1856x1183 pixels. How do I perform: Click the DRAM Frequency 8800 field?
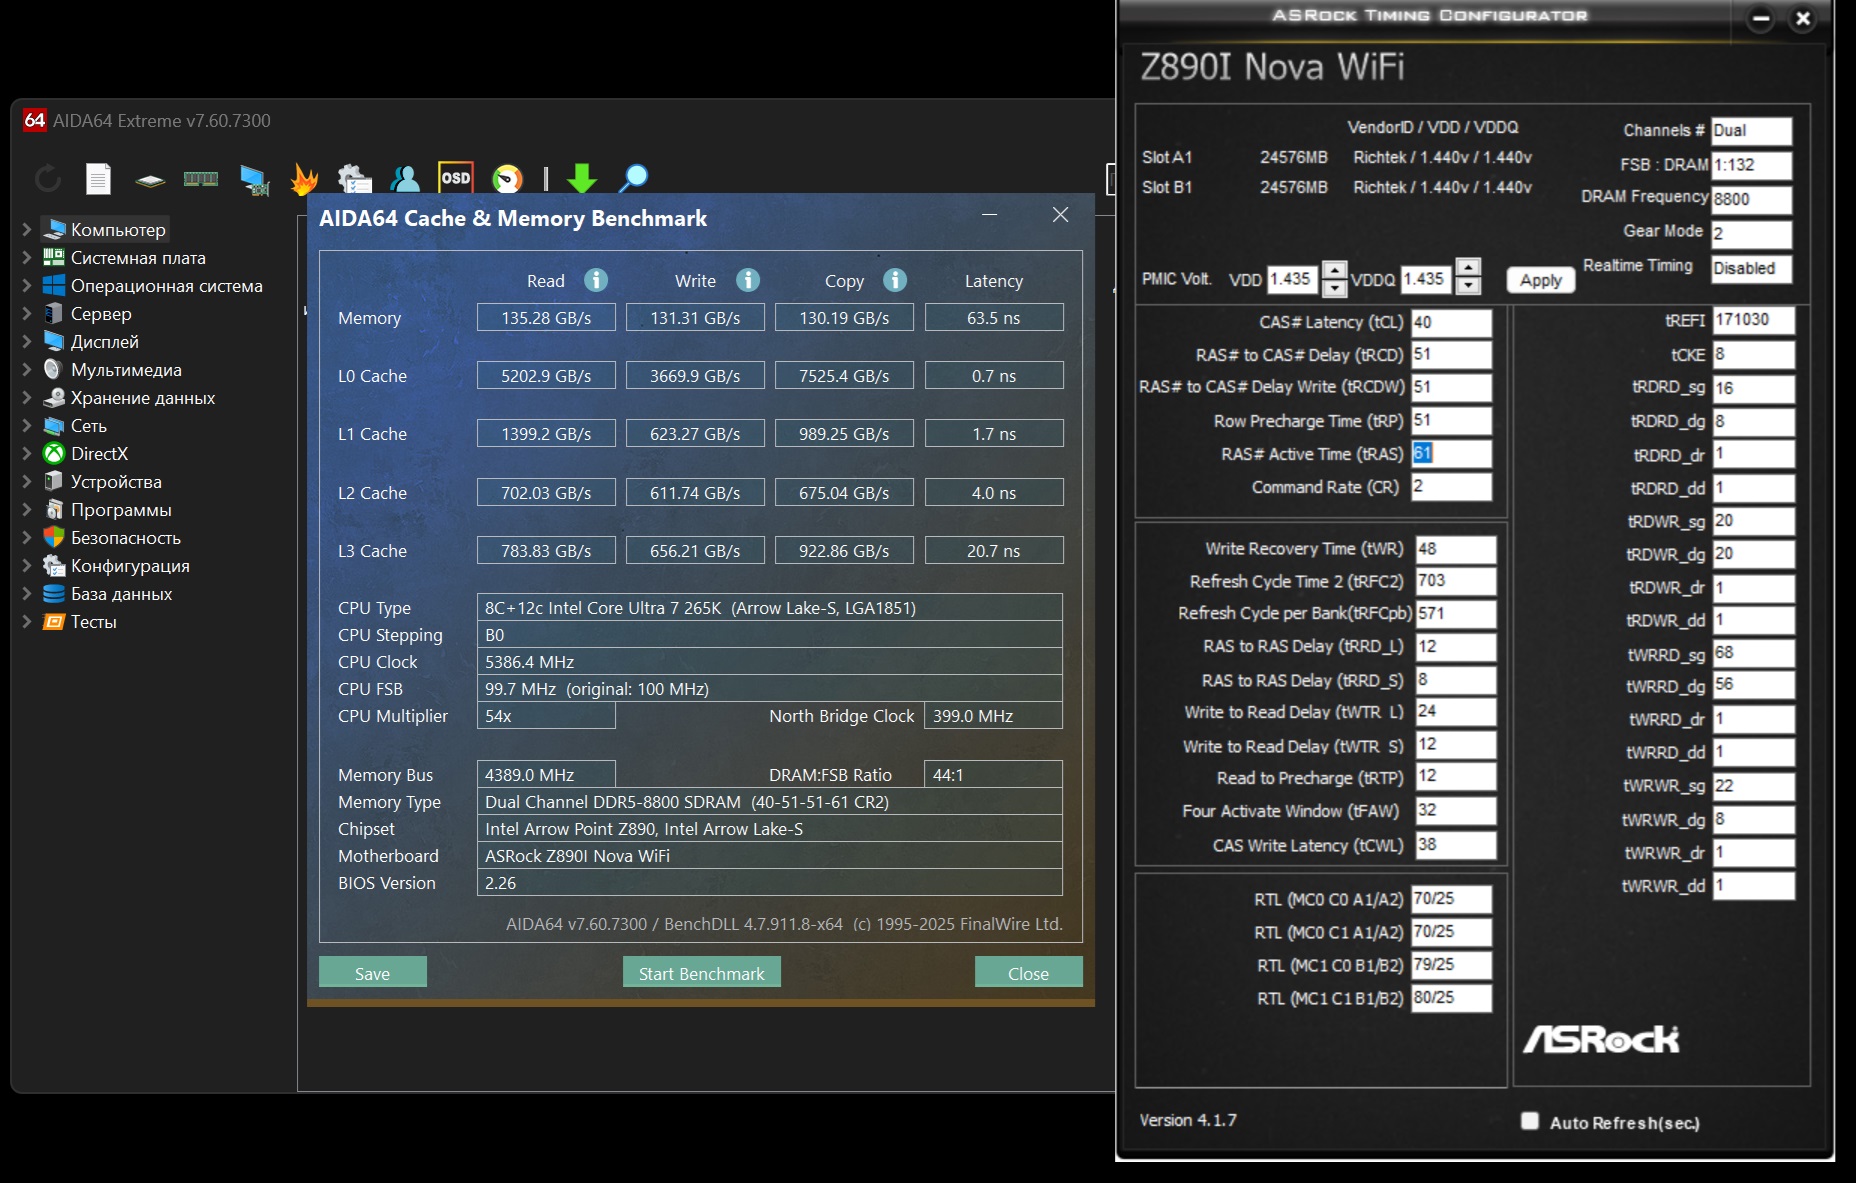[1751, 199]
